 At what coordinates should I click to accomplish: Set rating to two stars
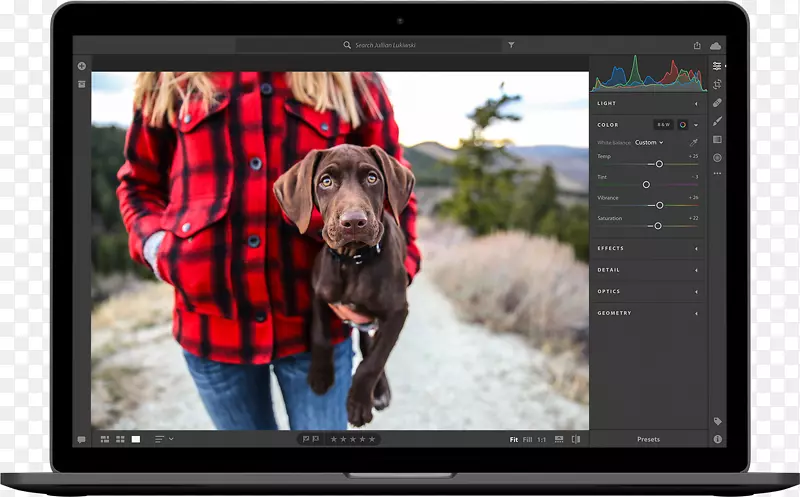(343, 439)
